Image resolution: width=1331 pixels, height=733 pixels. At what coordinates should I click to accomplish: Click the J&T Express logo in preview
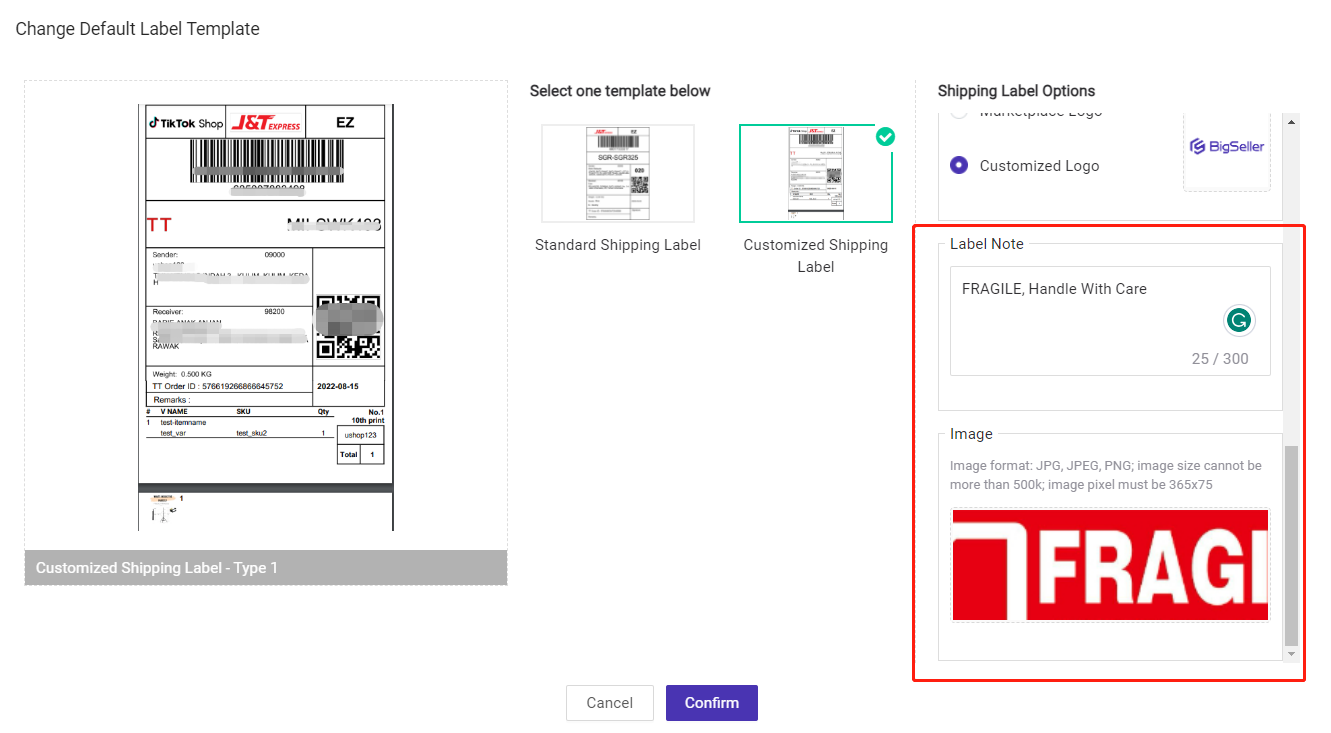click(266, 123)
